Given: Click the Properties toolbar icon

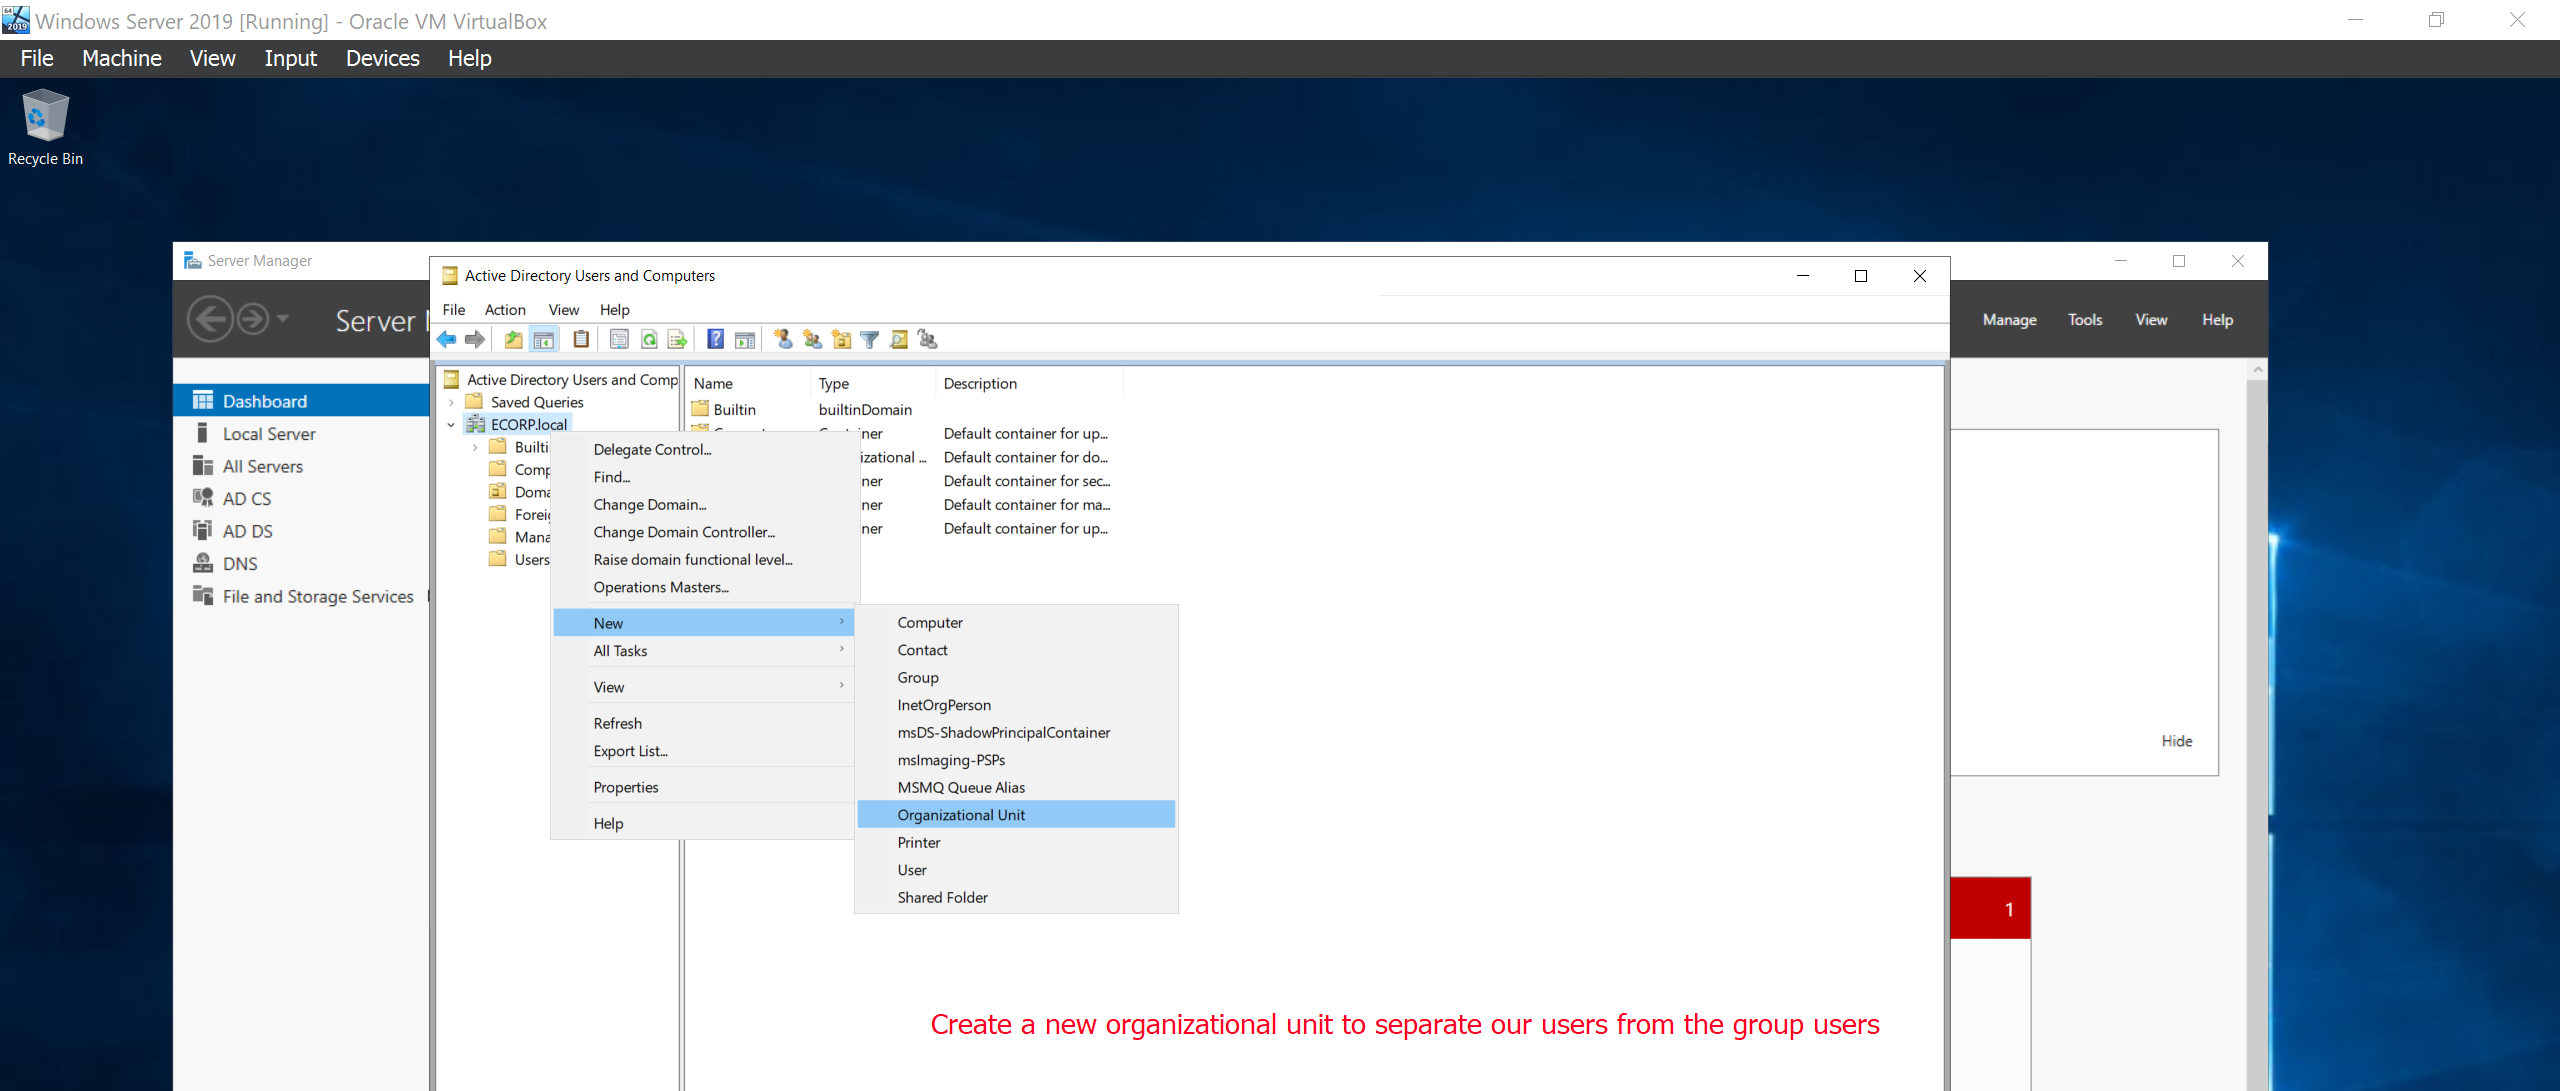Looking at the screenshot, I should coord(619,340).
